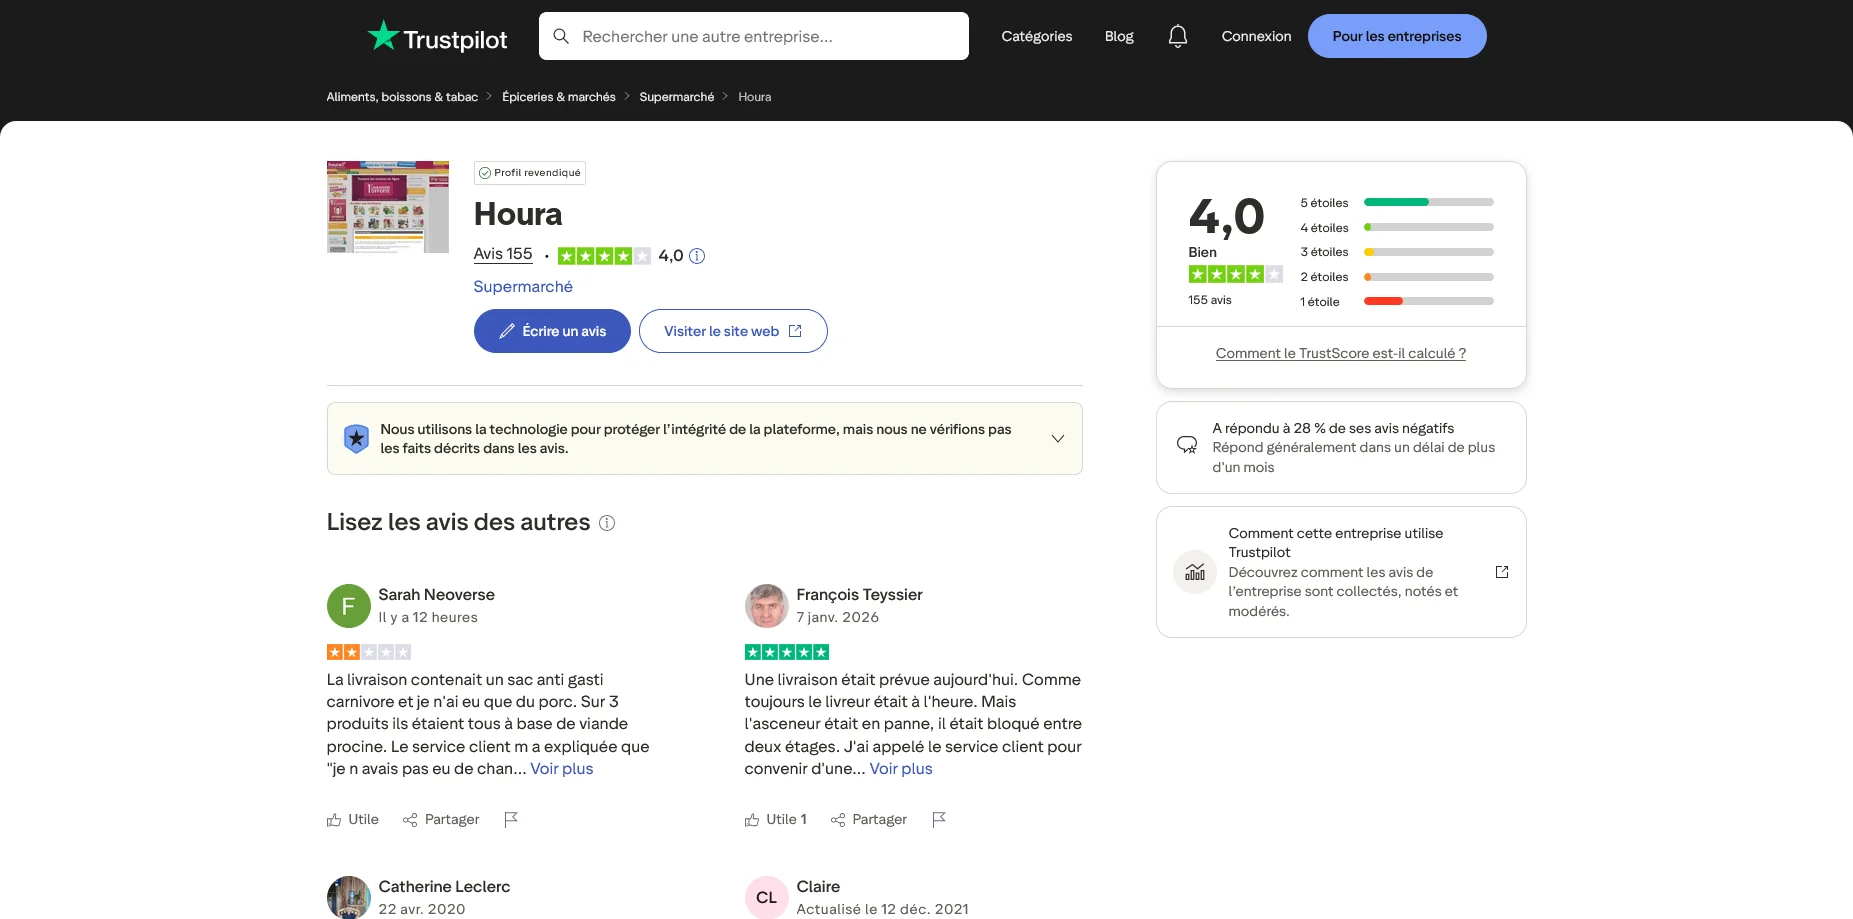Flag Sarah Neoverse's review
The image size is (1853, 919).
[x=511, y=819]
